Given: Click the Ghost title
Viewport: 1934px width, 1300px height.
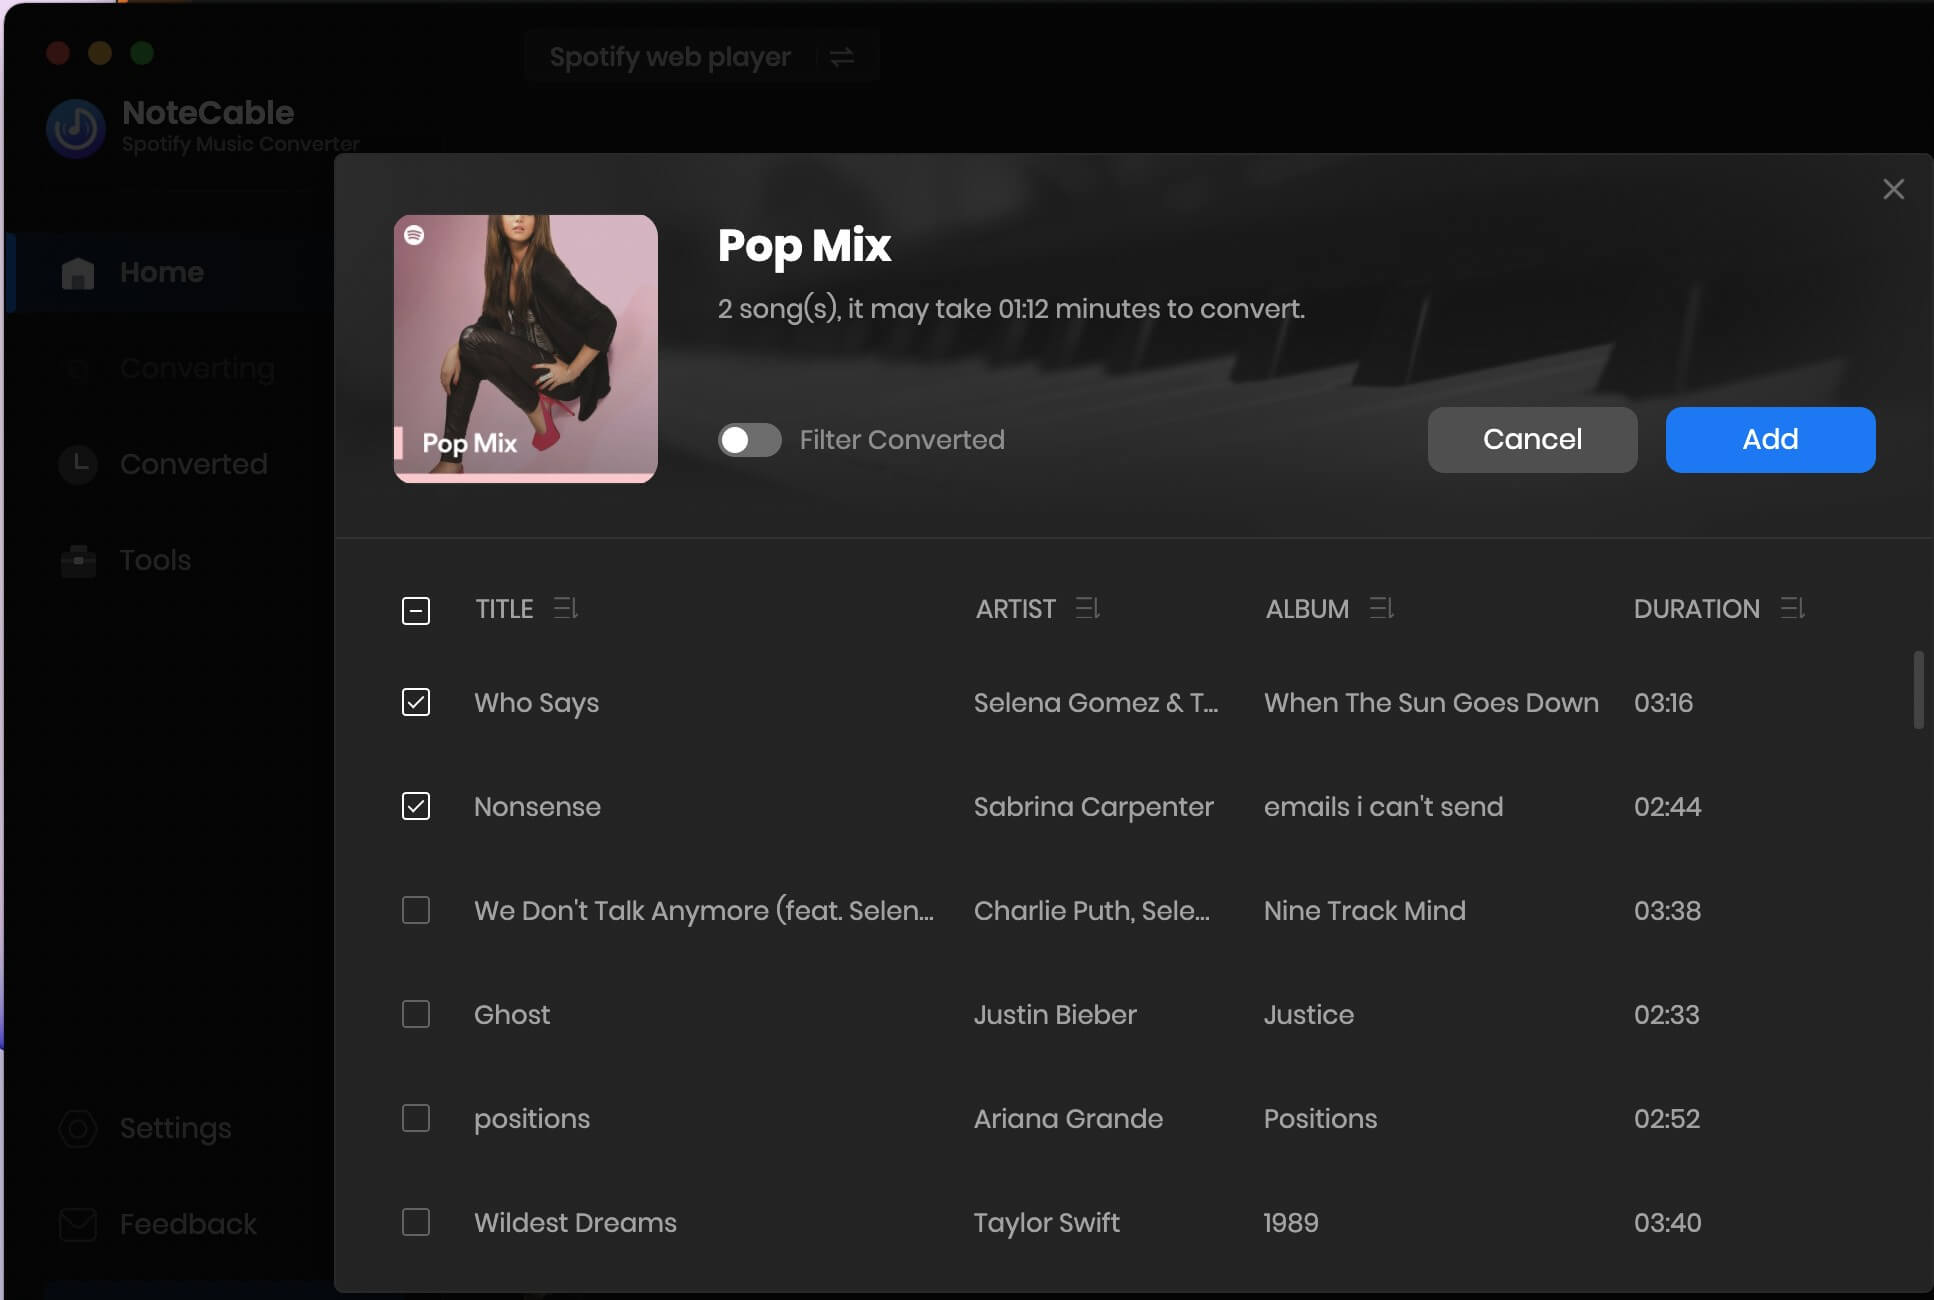Looking at the screenshot, I should pos(512,1015).
